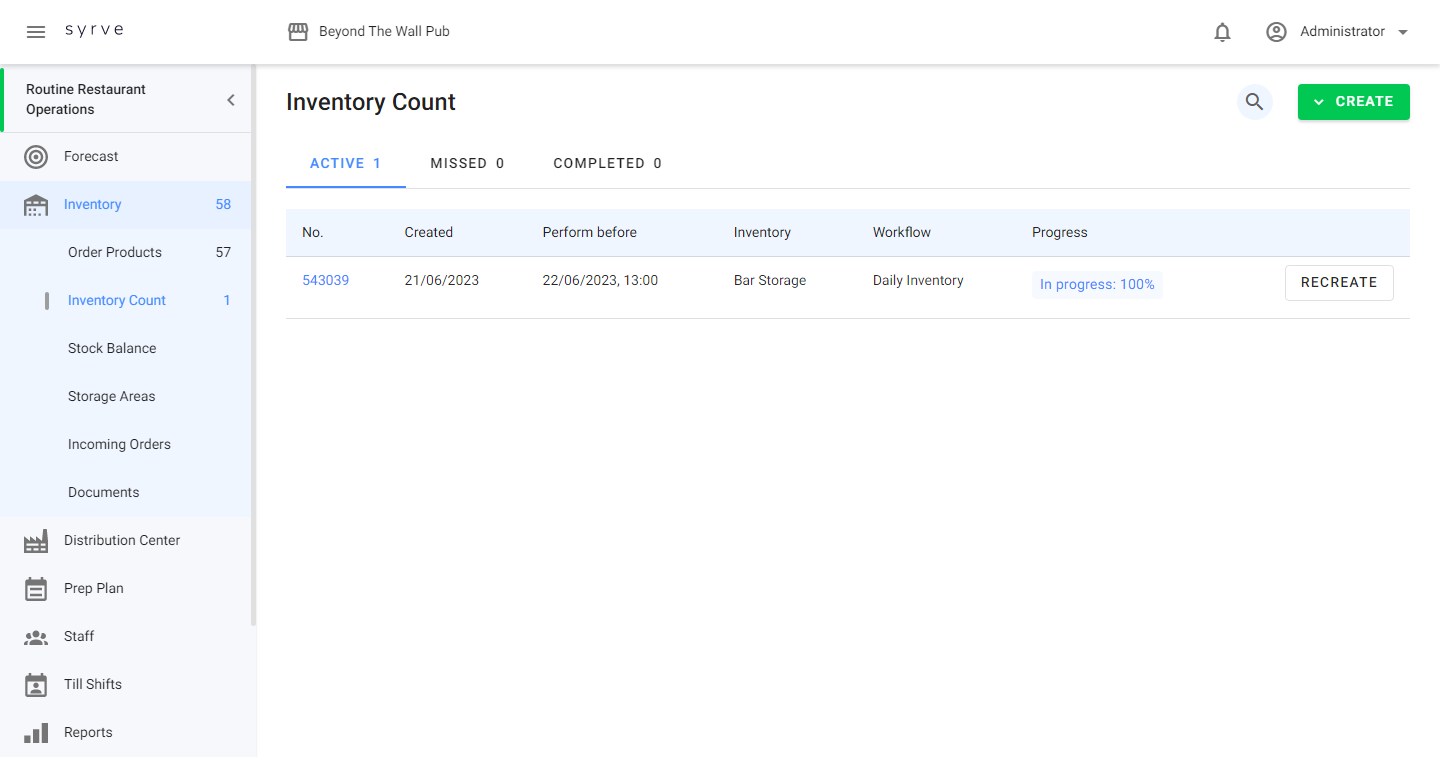Expand the green CREATE dropdown button
The width and height of the screenshot is (1440, 757).
1353,102
